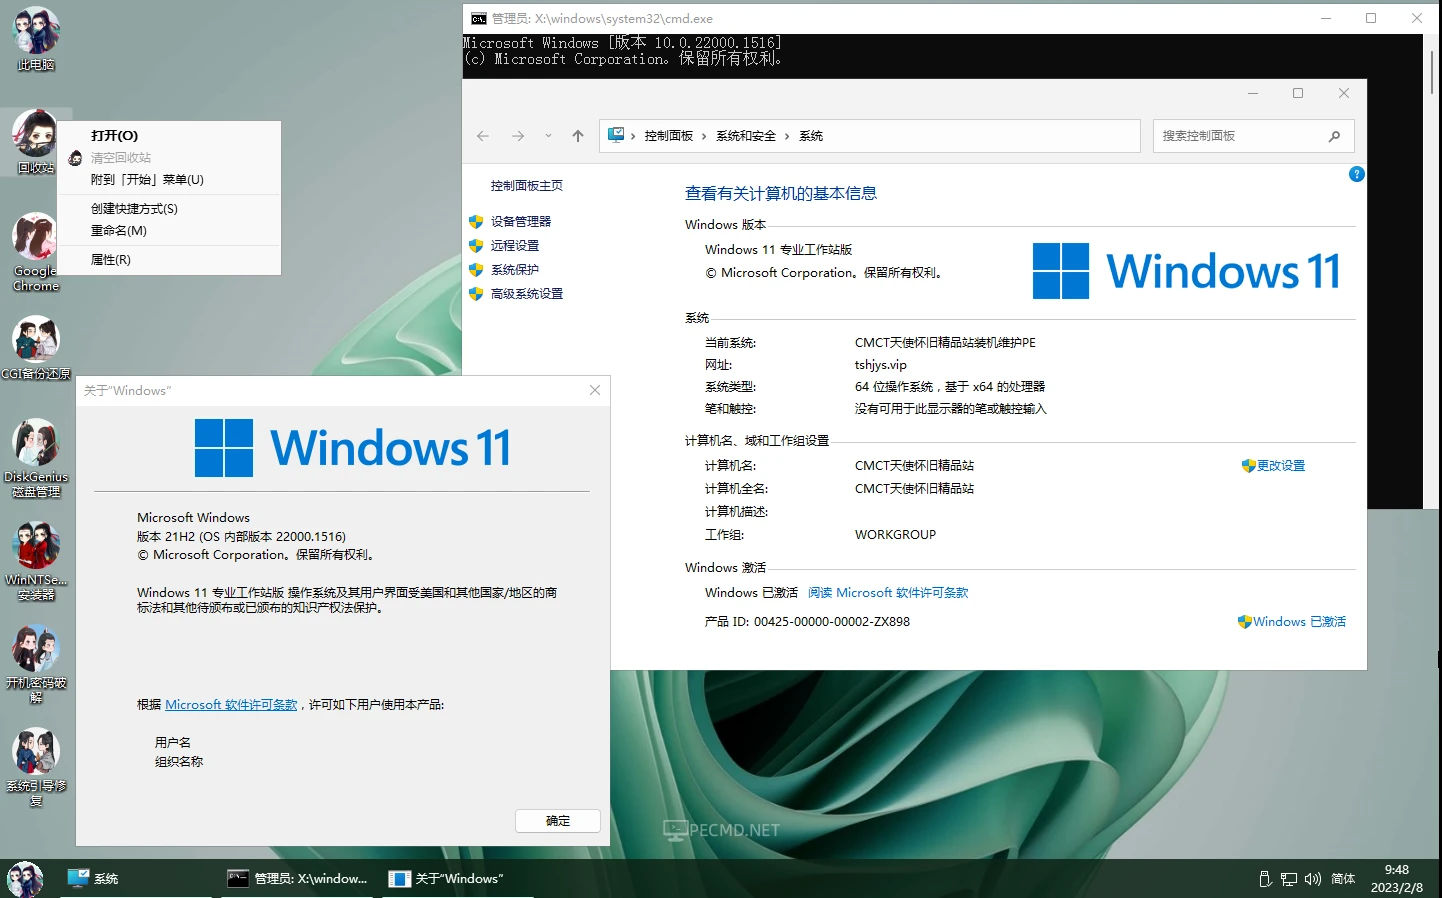Click the WORKGROUP value text
Screen dimensions: 1442x898
click(895, 535)
